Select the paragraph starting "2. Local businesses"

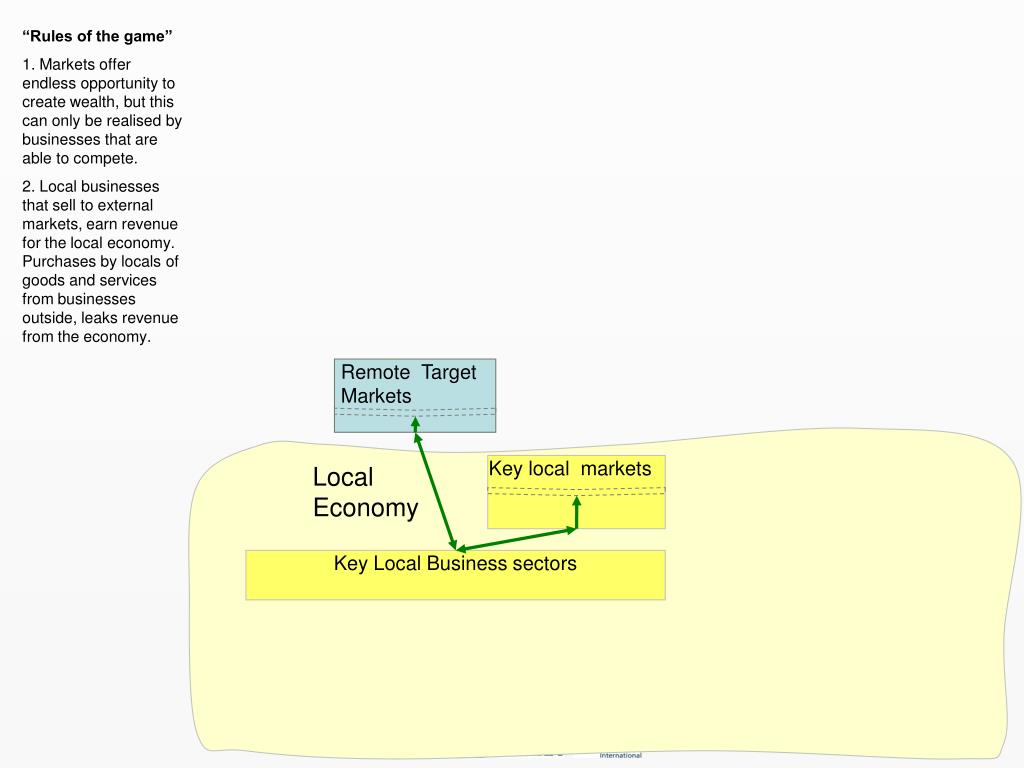(101, 262)
